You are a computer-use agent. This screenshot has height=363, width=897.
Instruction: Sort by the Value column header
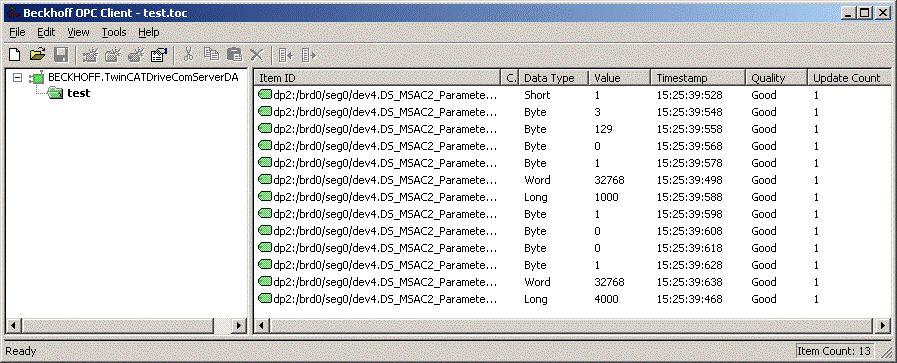tap(620, 78)
